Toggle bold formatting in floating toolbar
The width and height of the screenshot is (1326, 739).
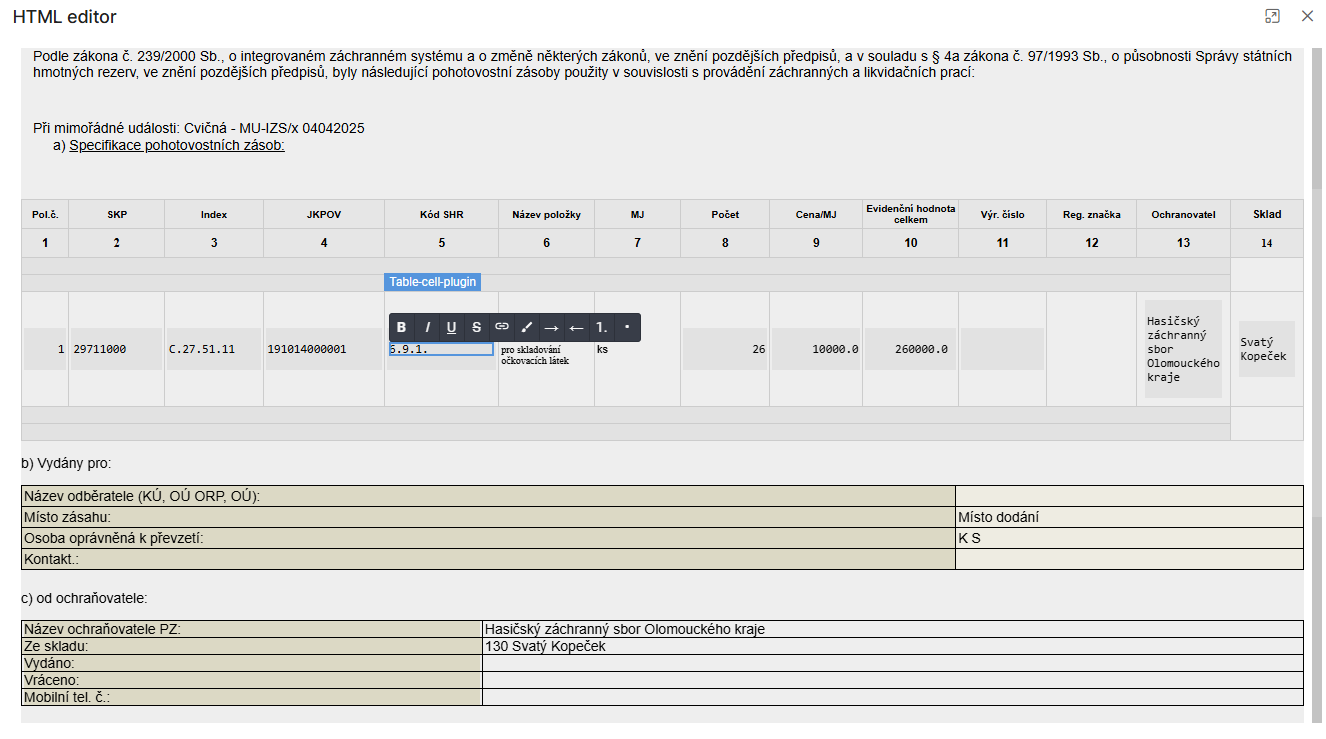[x=402, y=327]
